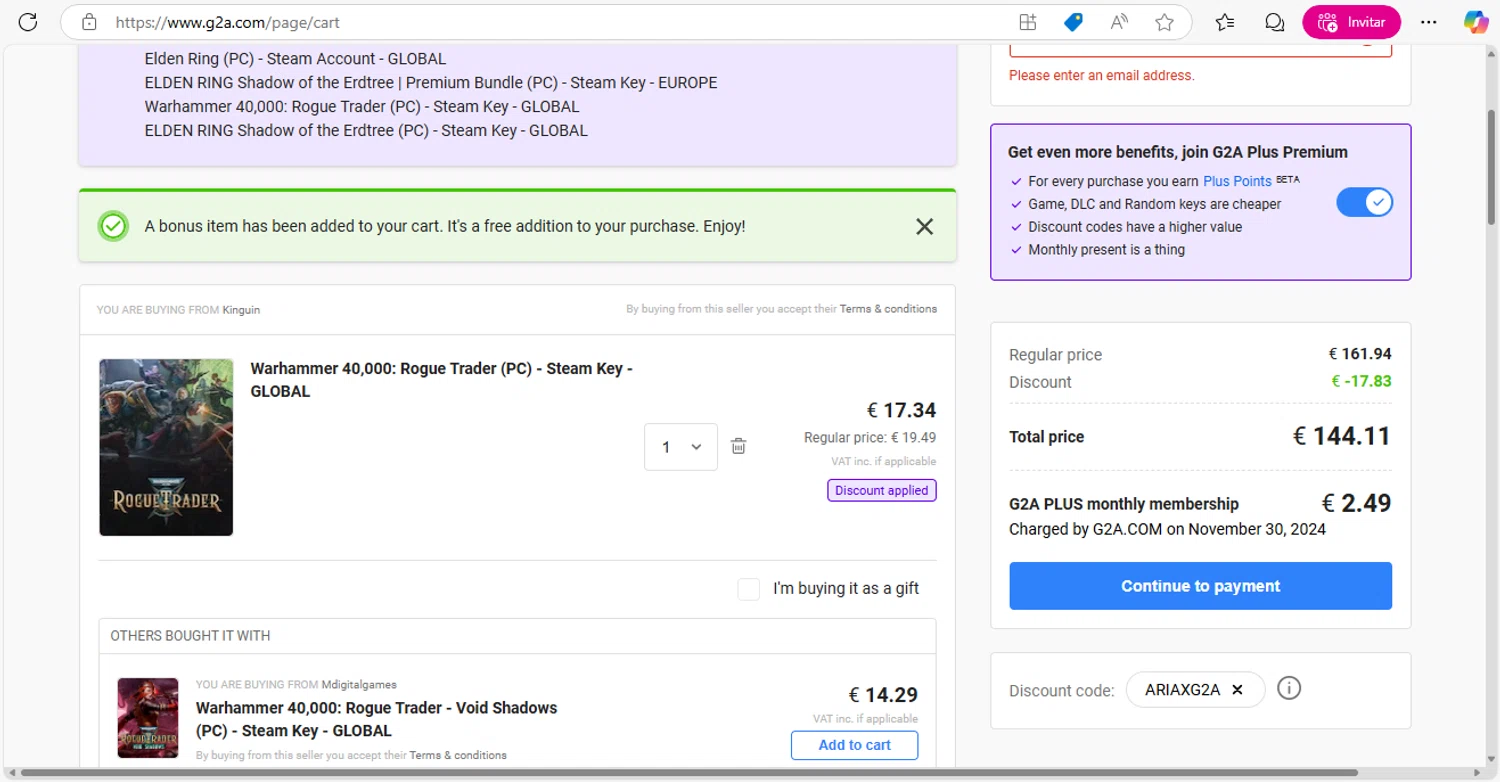Turn off the G2A Plus Premium switch
Viewport: 1500px width, 782px height.
click(x=1364, y=202)
